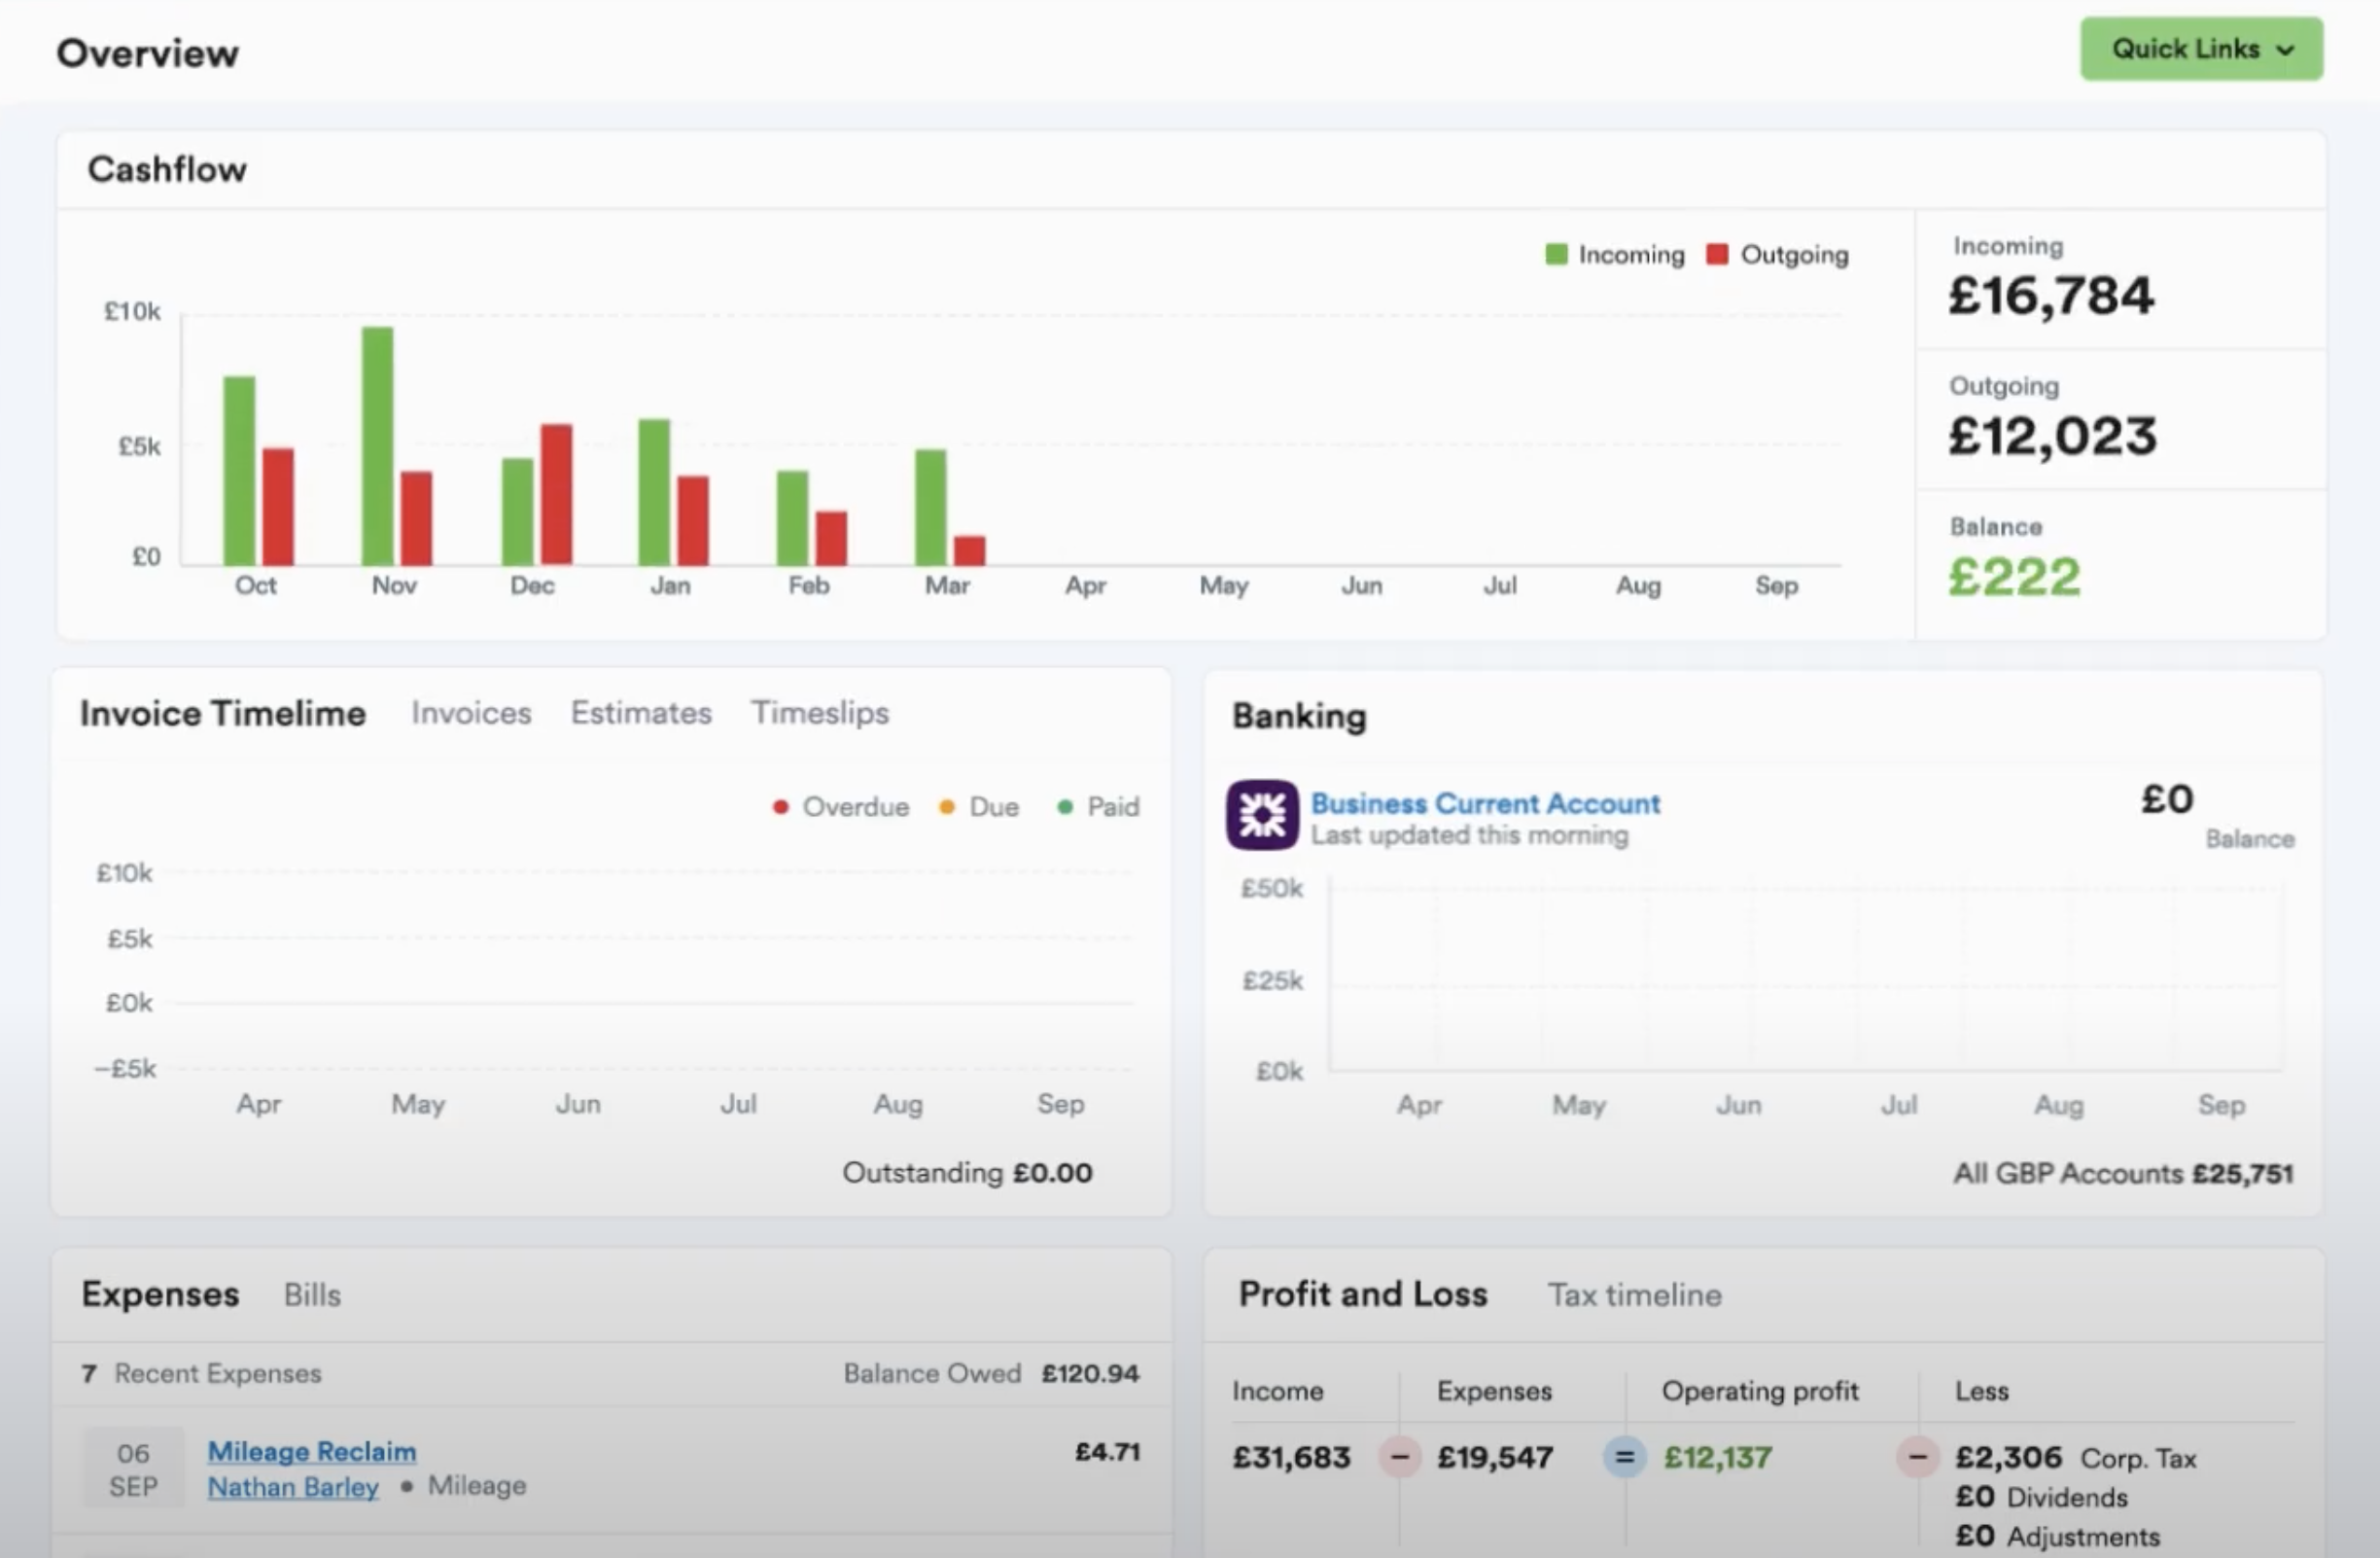This screenshot has height=1558, width=2380.
Task: Open the Bills tab
Action: click(312, 1295)
